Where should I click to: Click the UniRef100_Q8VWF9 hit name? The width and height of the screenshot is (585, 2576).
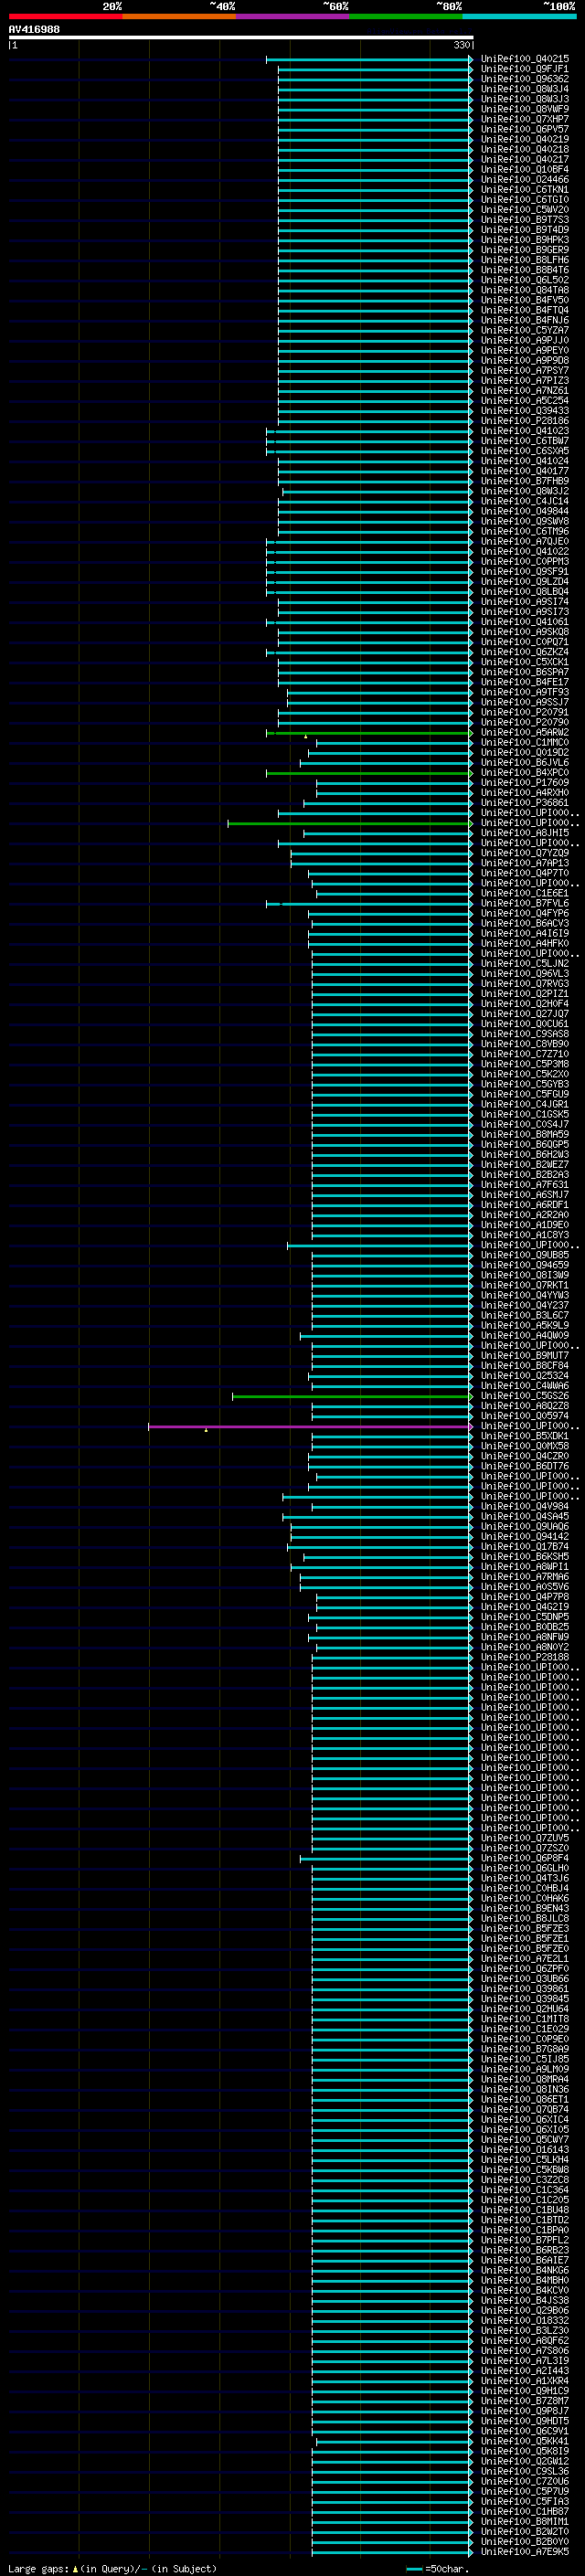(x=524, y=109)
